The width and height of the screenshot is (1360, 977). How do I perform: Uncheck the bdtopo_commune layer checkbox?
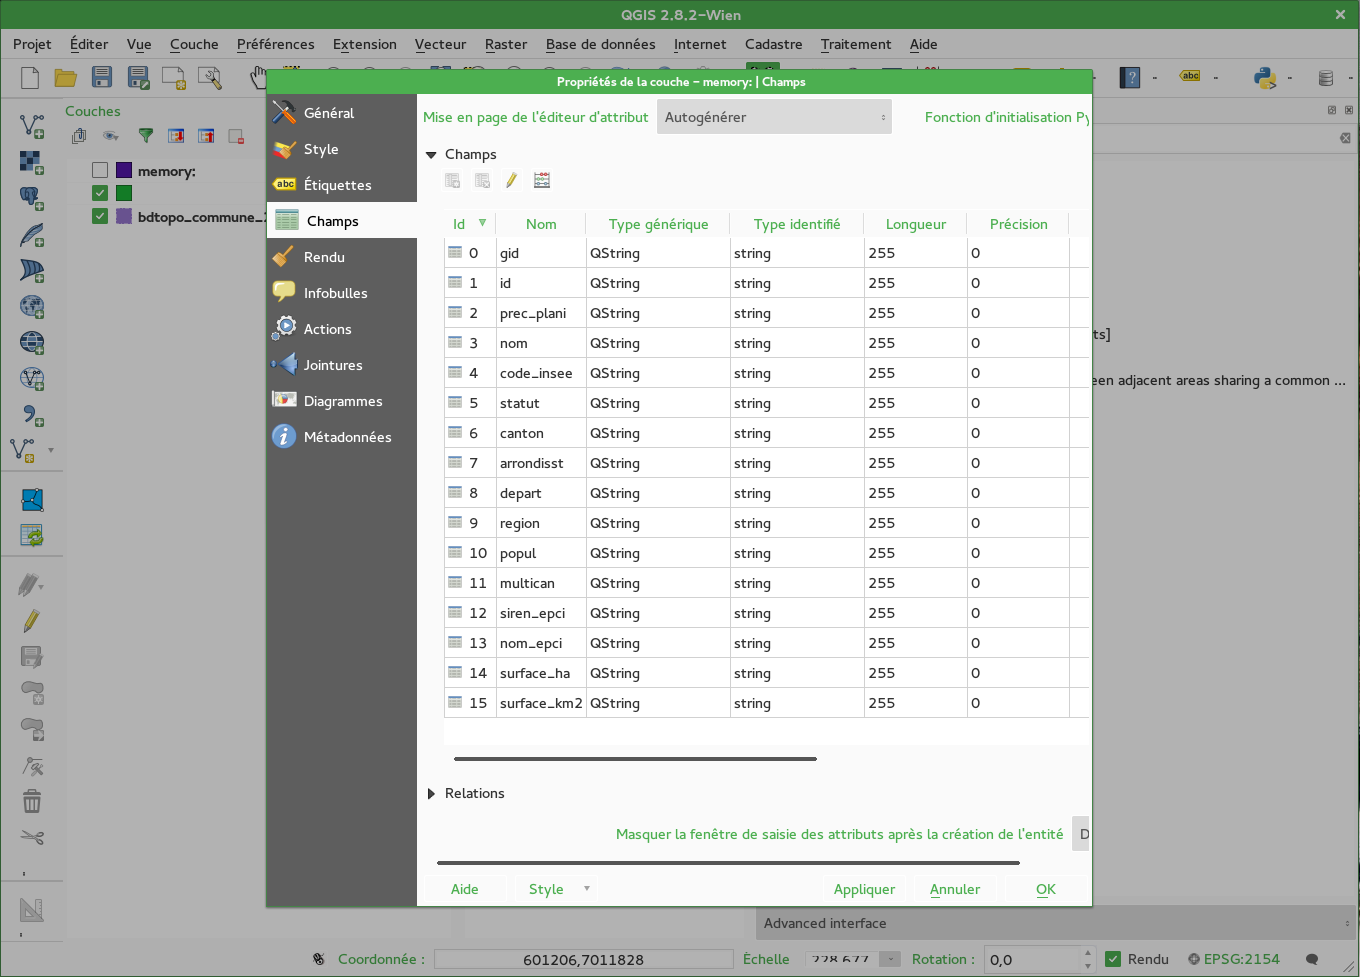tap(100, 216)
